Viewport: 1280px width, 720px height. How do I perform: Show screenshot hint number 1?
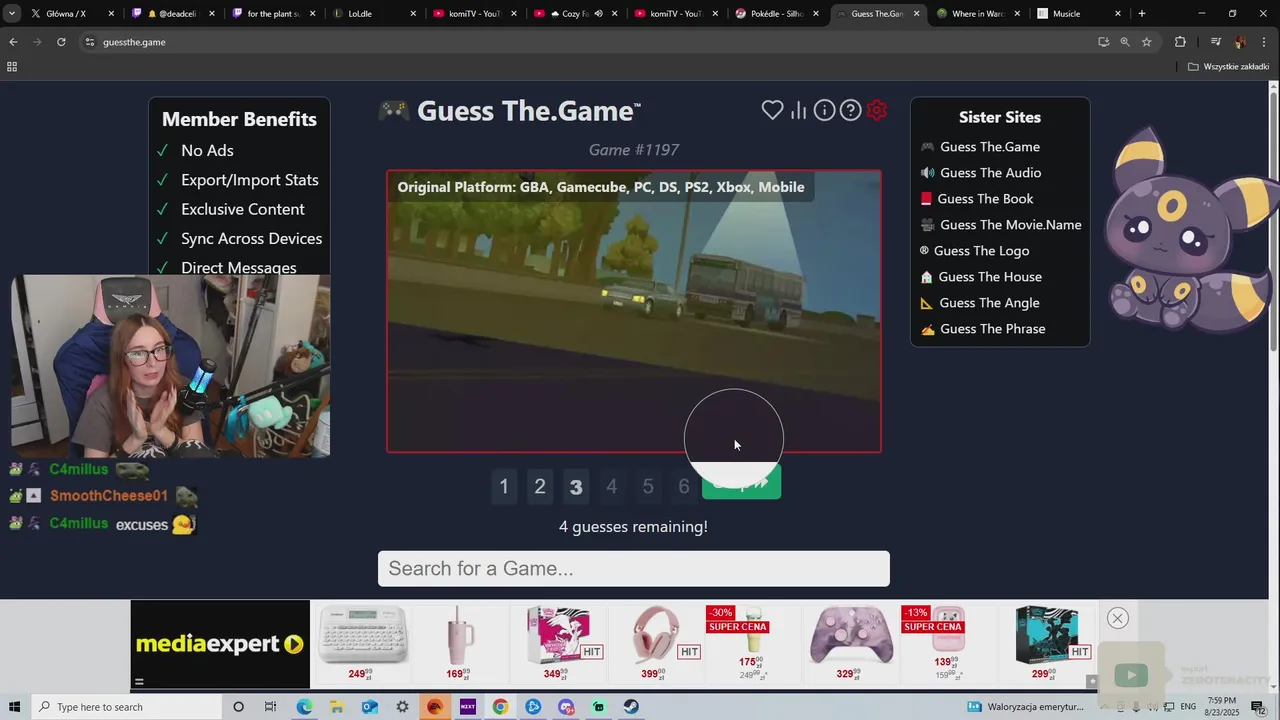[x=504, y=487]
